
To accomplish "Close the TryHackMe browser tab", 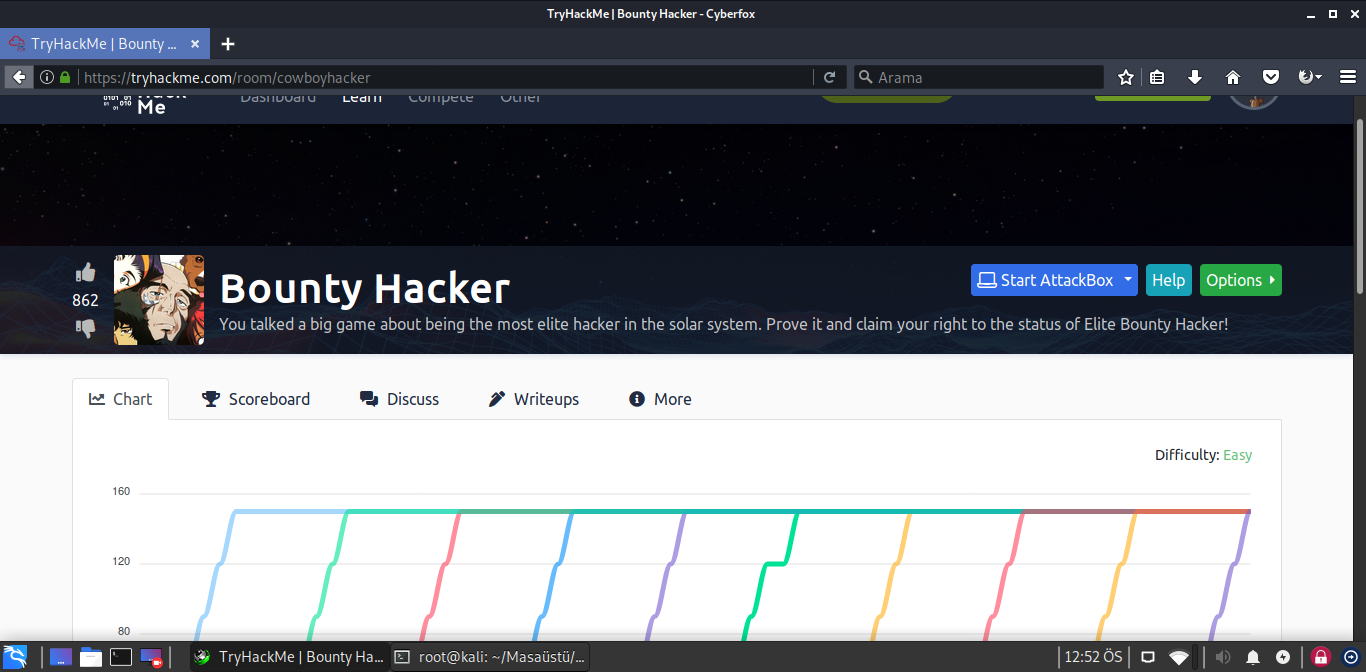I will coord(195,44).
